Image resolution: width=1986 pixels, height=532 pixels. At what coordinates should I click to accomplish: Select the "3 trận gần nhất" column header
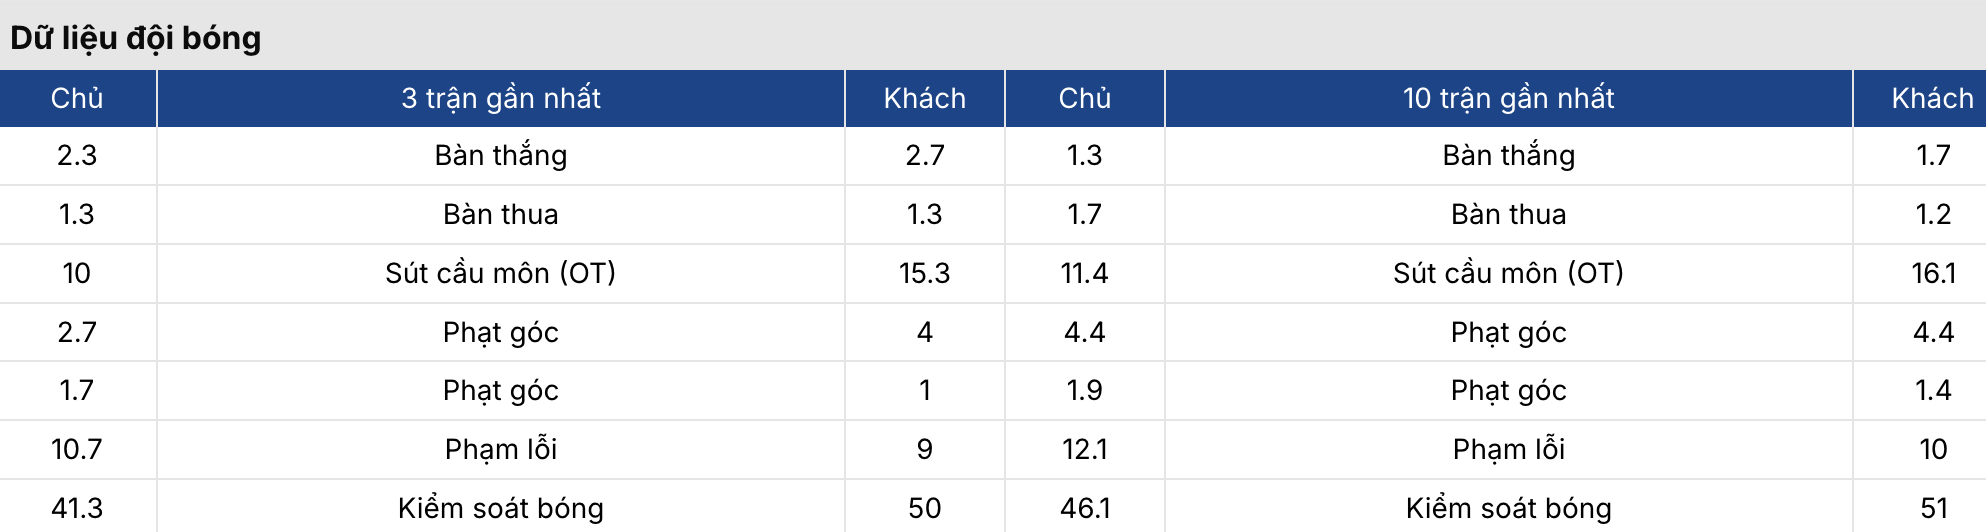tap(501, 98)
